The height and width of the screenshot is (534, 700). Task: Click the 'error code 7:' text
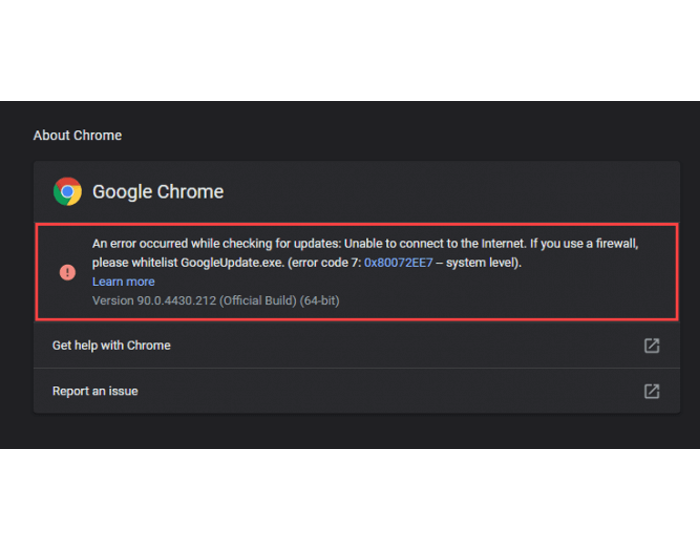[x=326, y=263]
